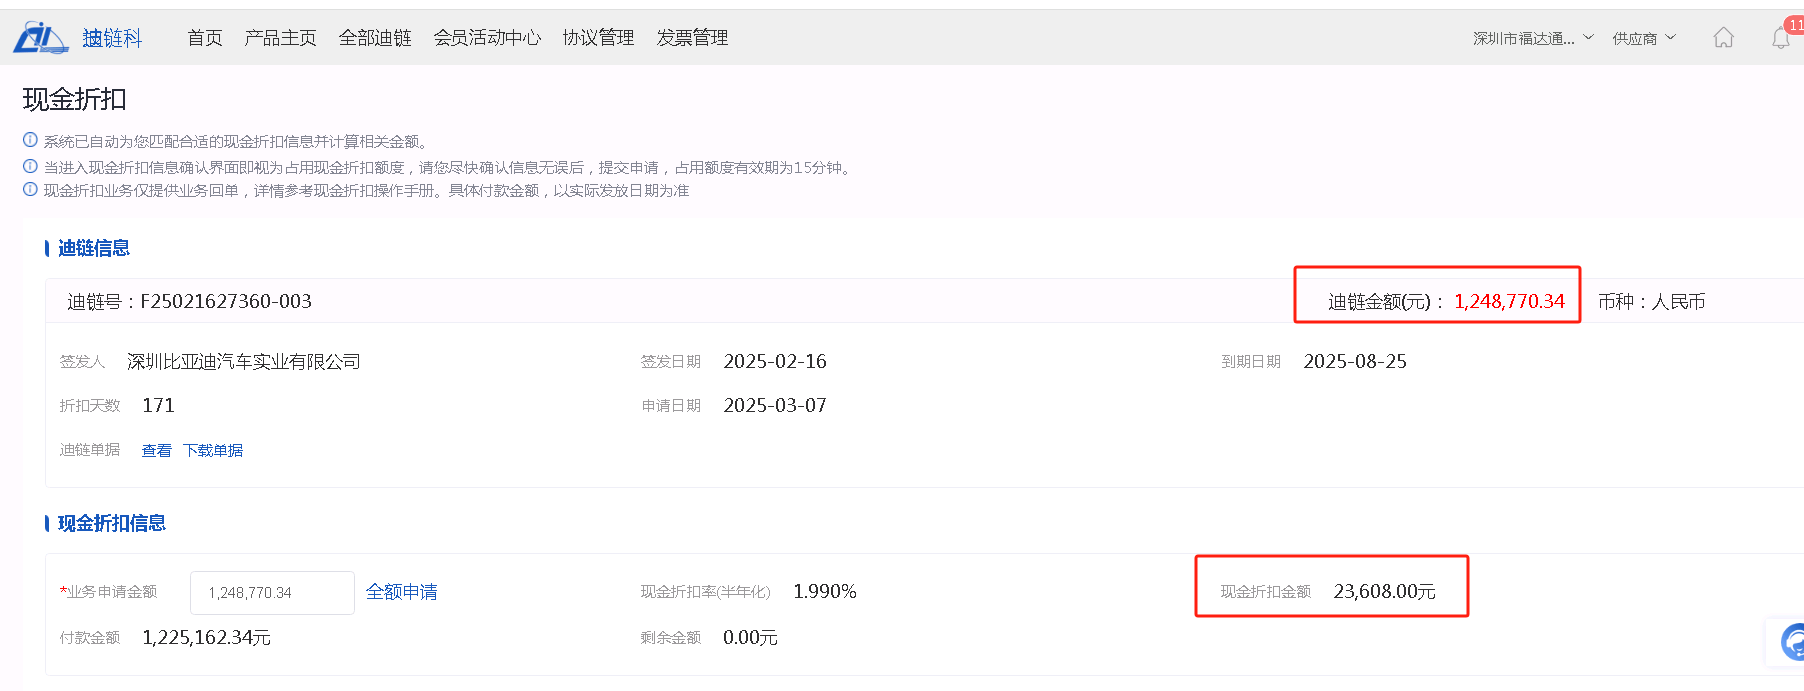Click 签发日期 value 2025-02-16
Viewport: 1804px width, 691px height.
[x=775, y=361]
